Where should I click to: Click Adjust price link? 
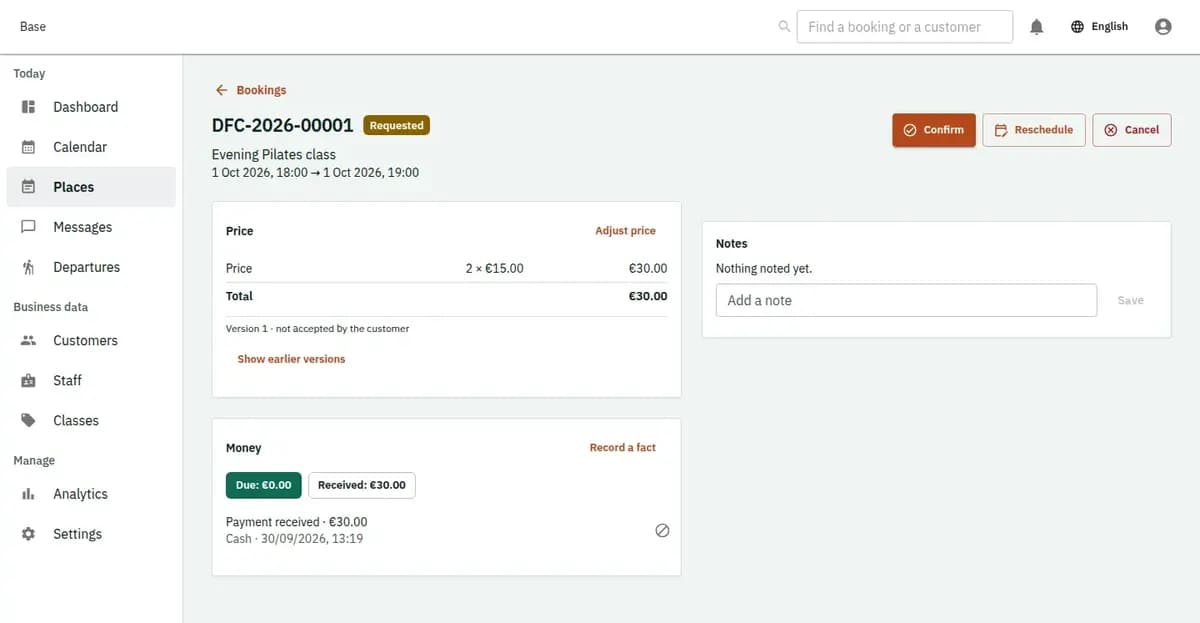click(626, 231)
